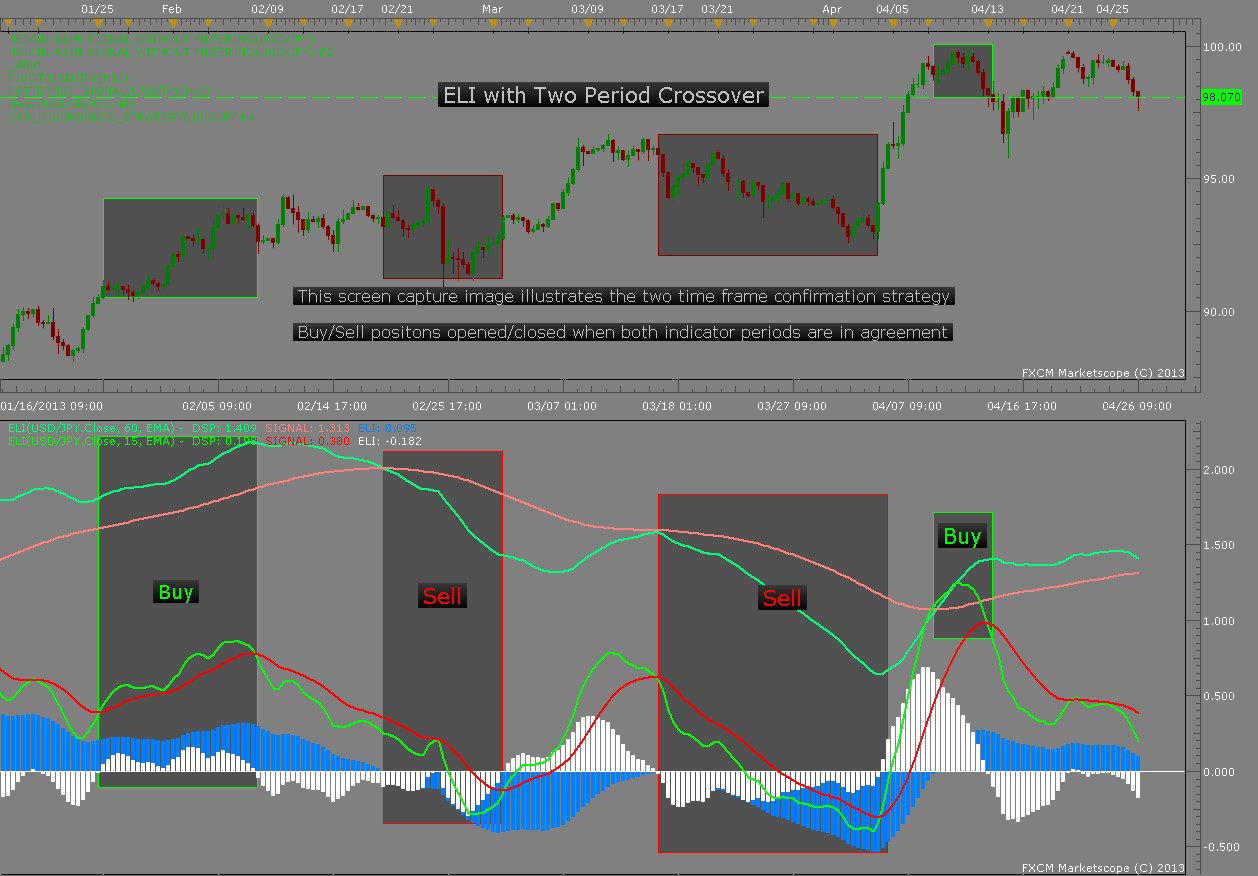Select the Buy label near 04/07
The height and width of the screenshot is (876, 1258).
point(962,536)
